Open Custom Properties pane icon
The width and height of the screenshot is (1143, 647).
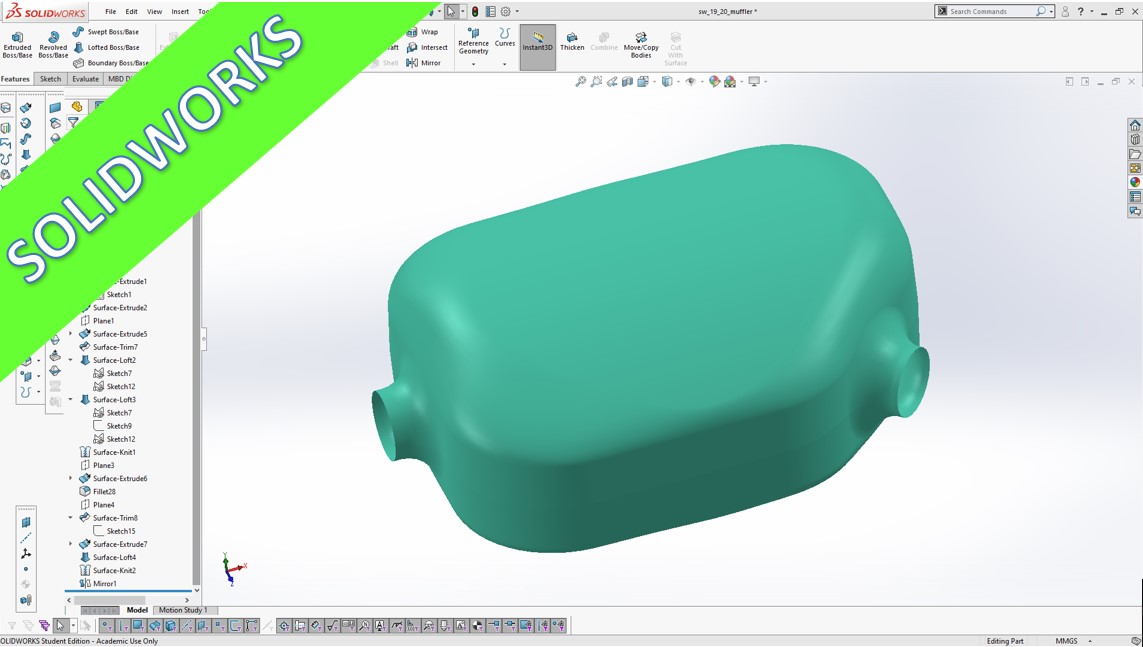click(x=1135, y=197)
